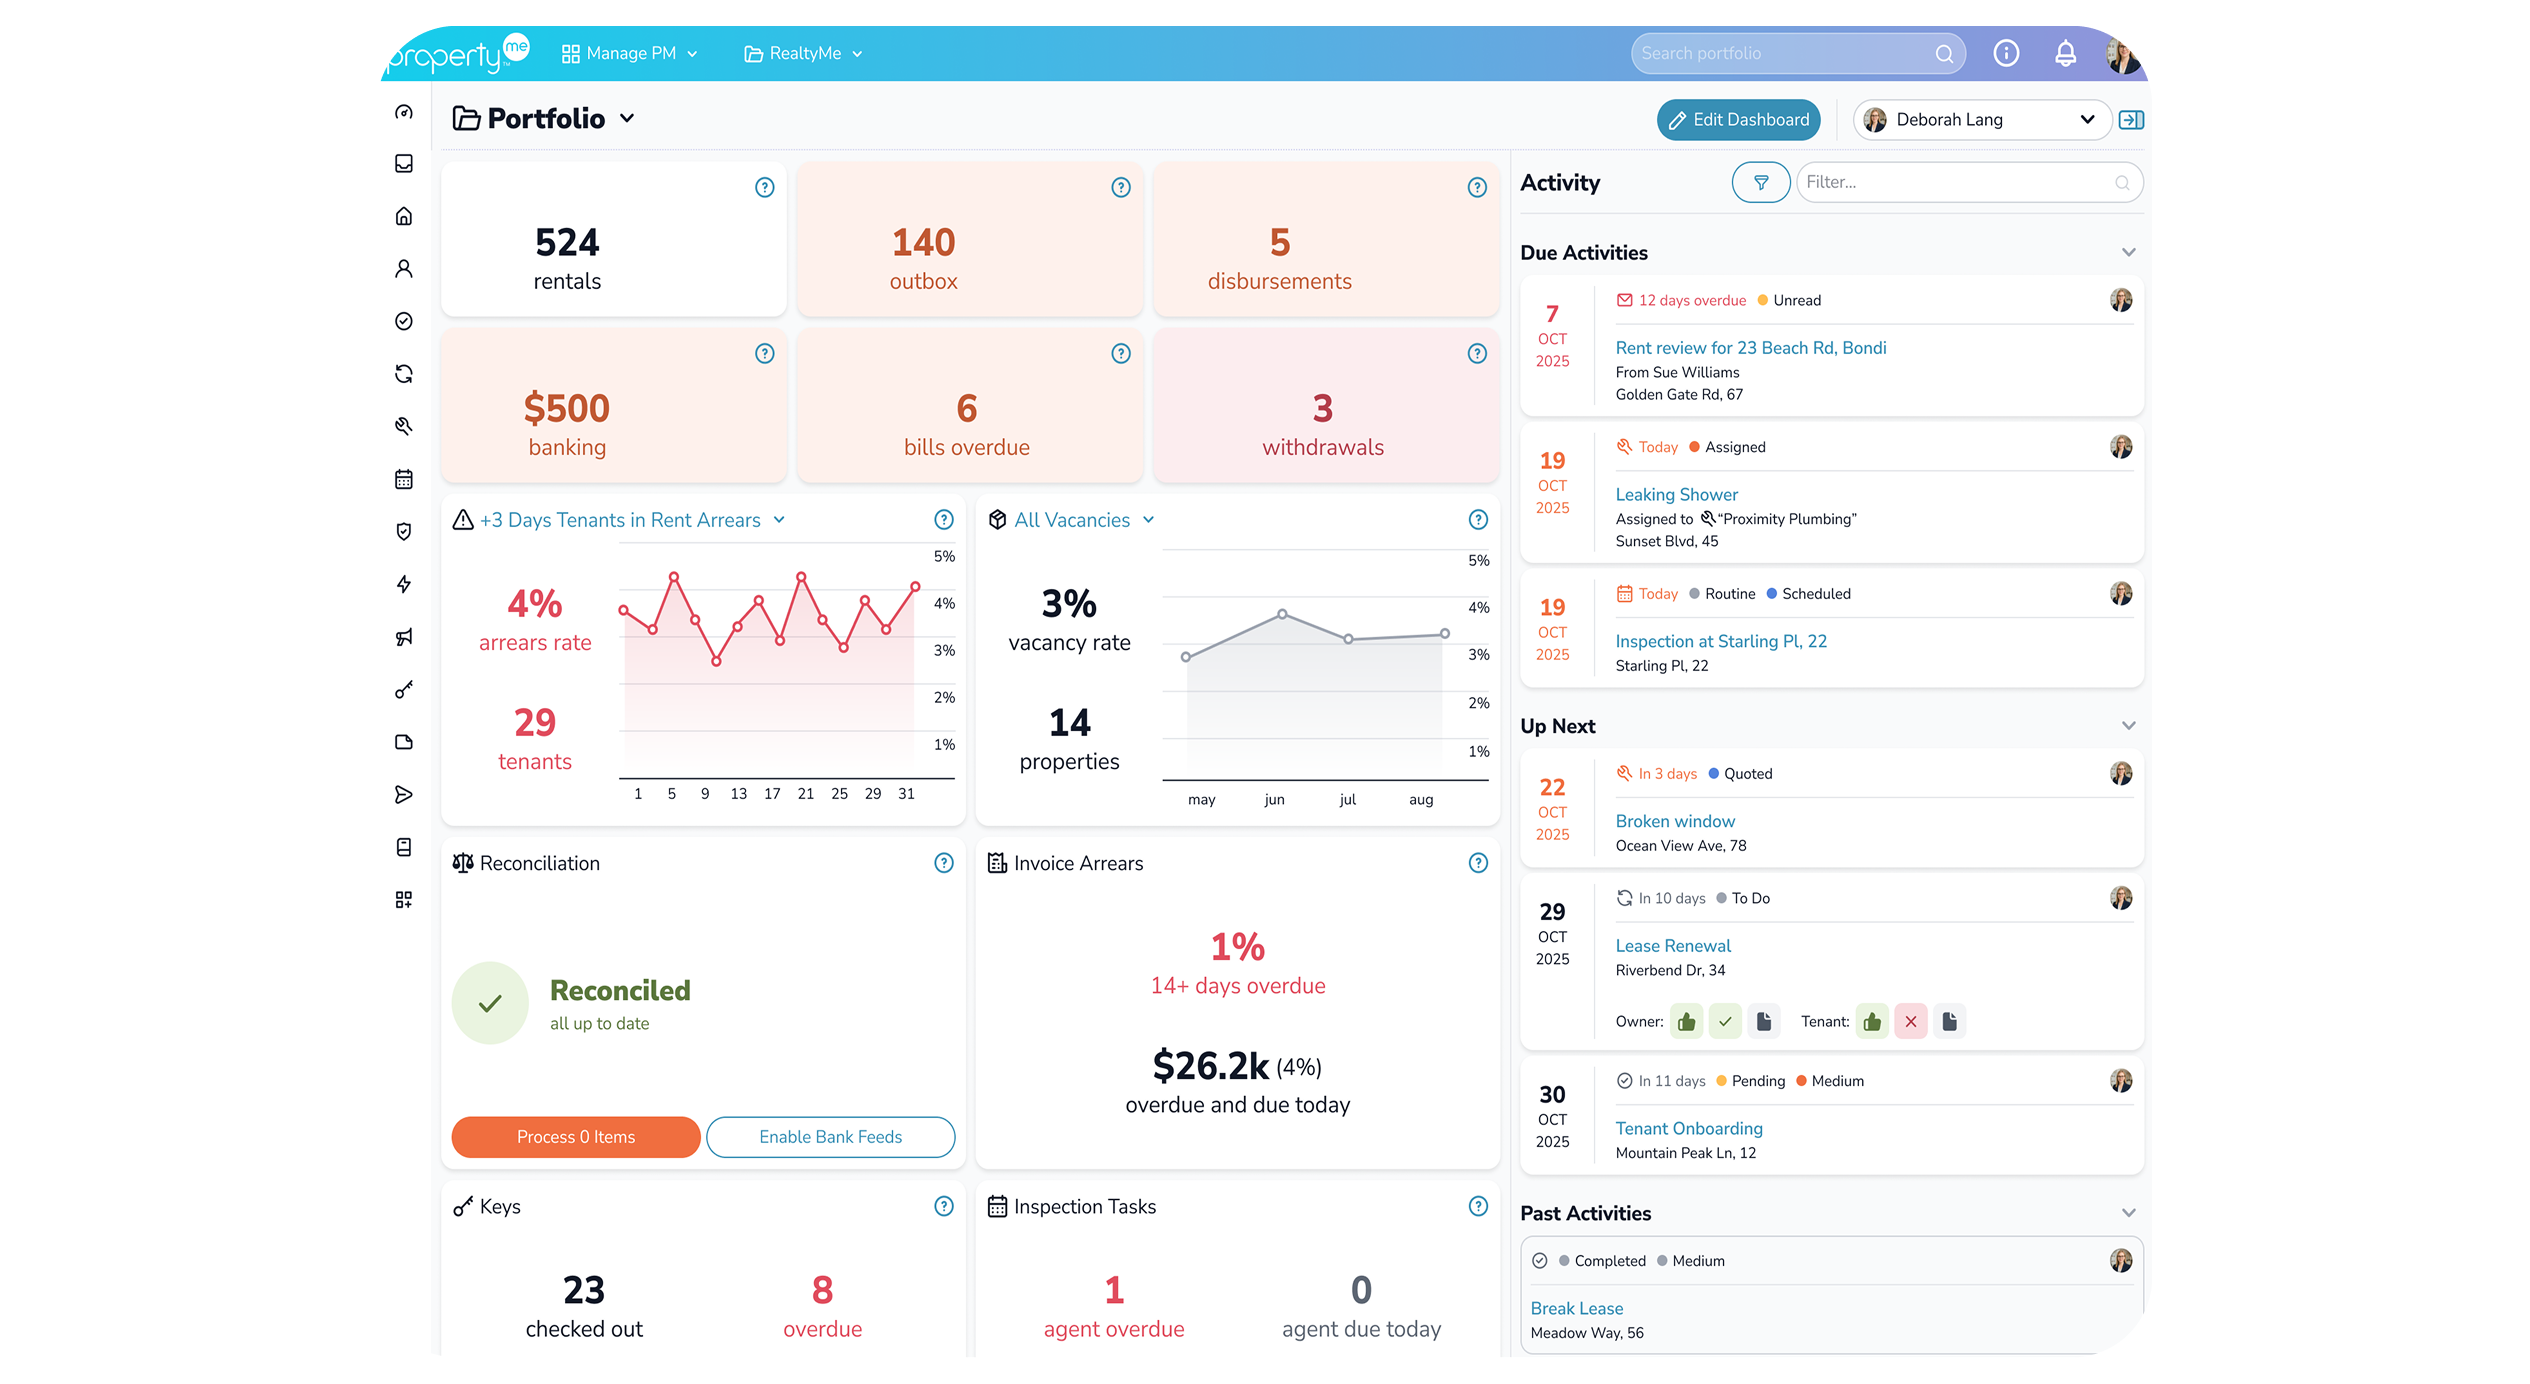The height and width of the screenshot is (1384, 2530).
Task: Open the inbox icon in the sidebar
Action: tap(404, 164)
